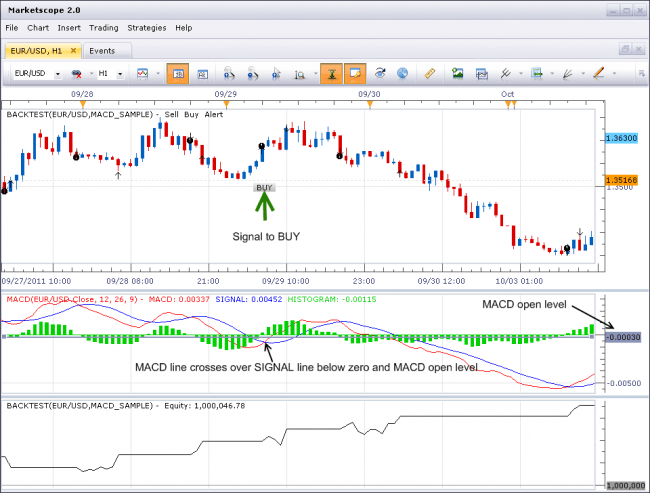
Task: Expand the fan lines tool dropdown arrow
Action: tap(583, 74)
